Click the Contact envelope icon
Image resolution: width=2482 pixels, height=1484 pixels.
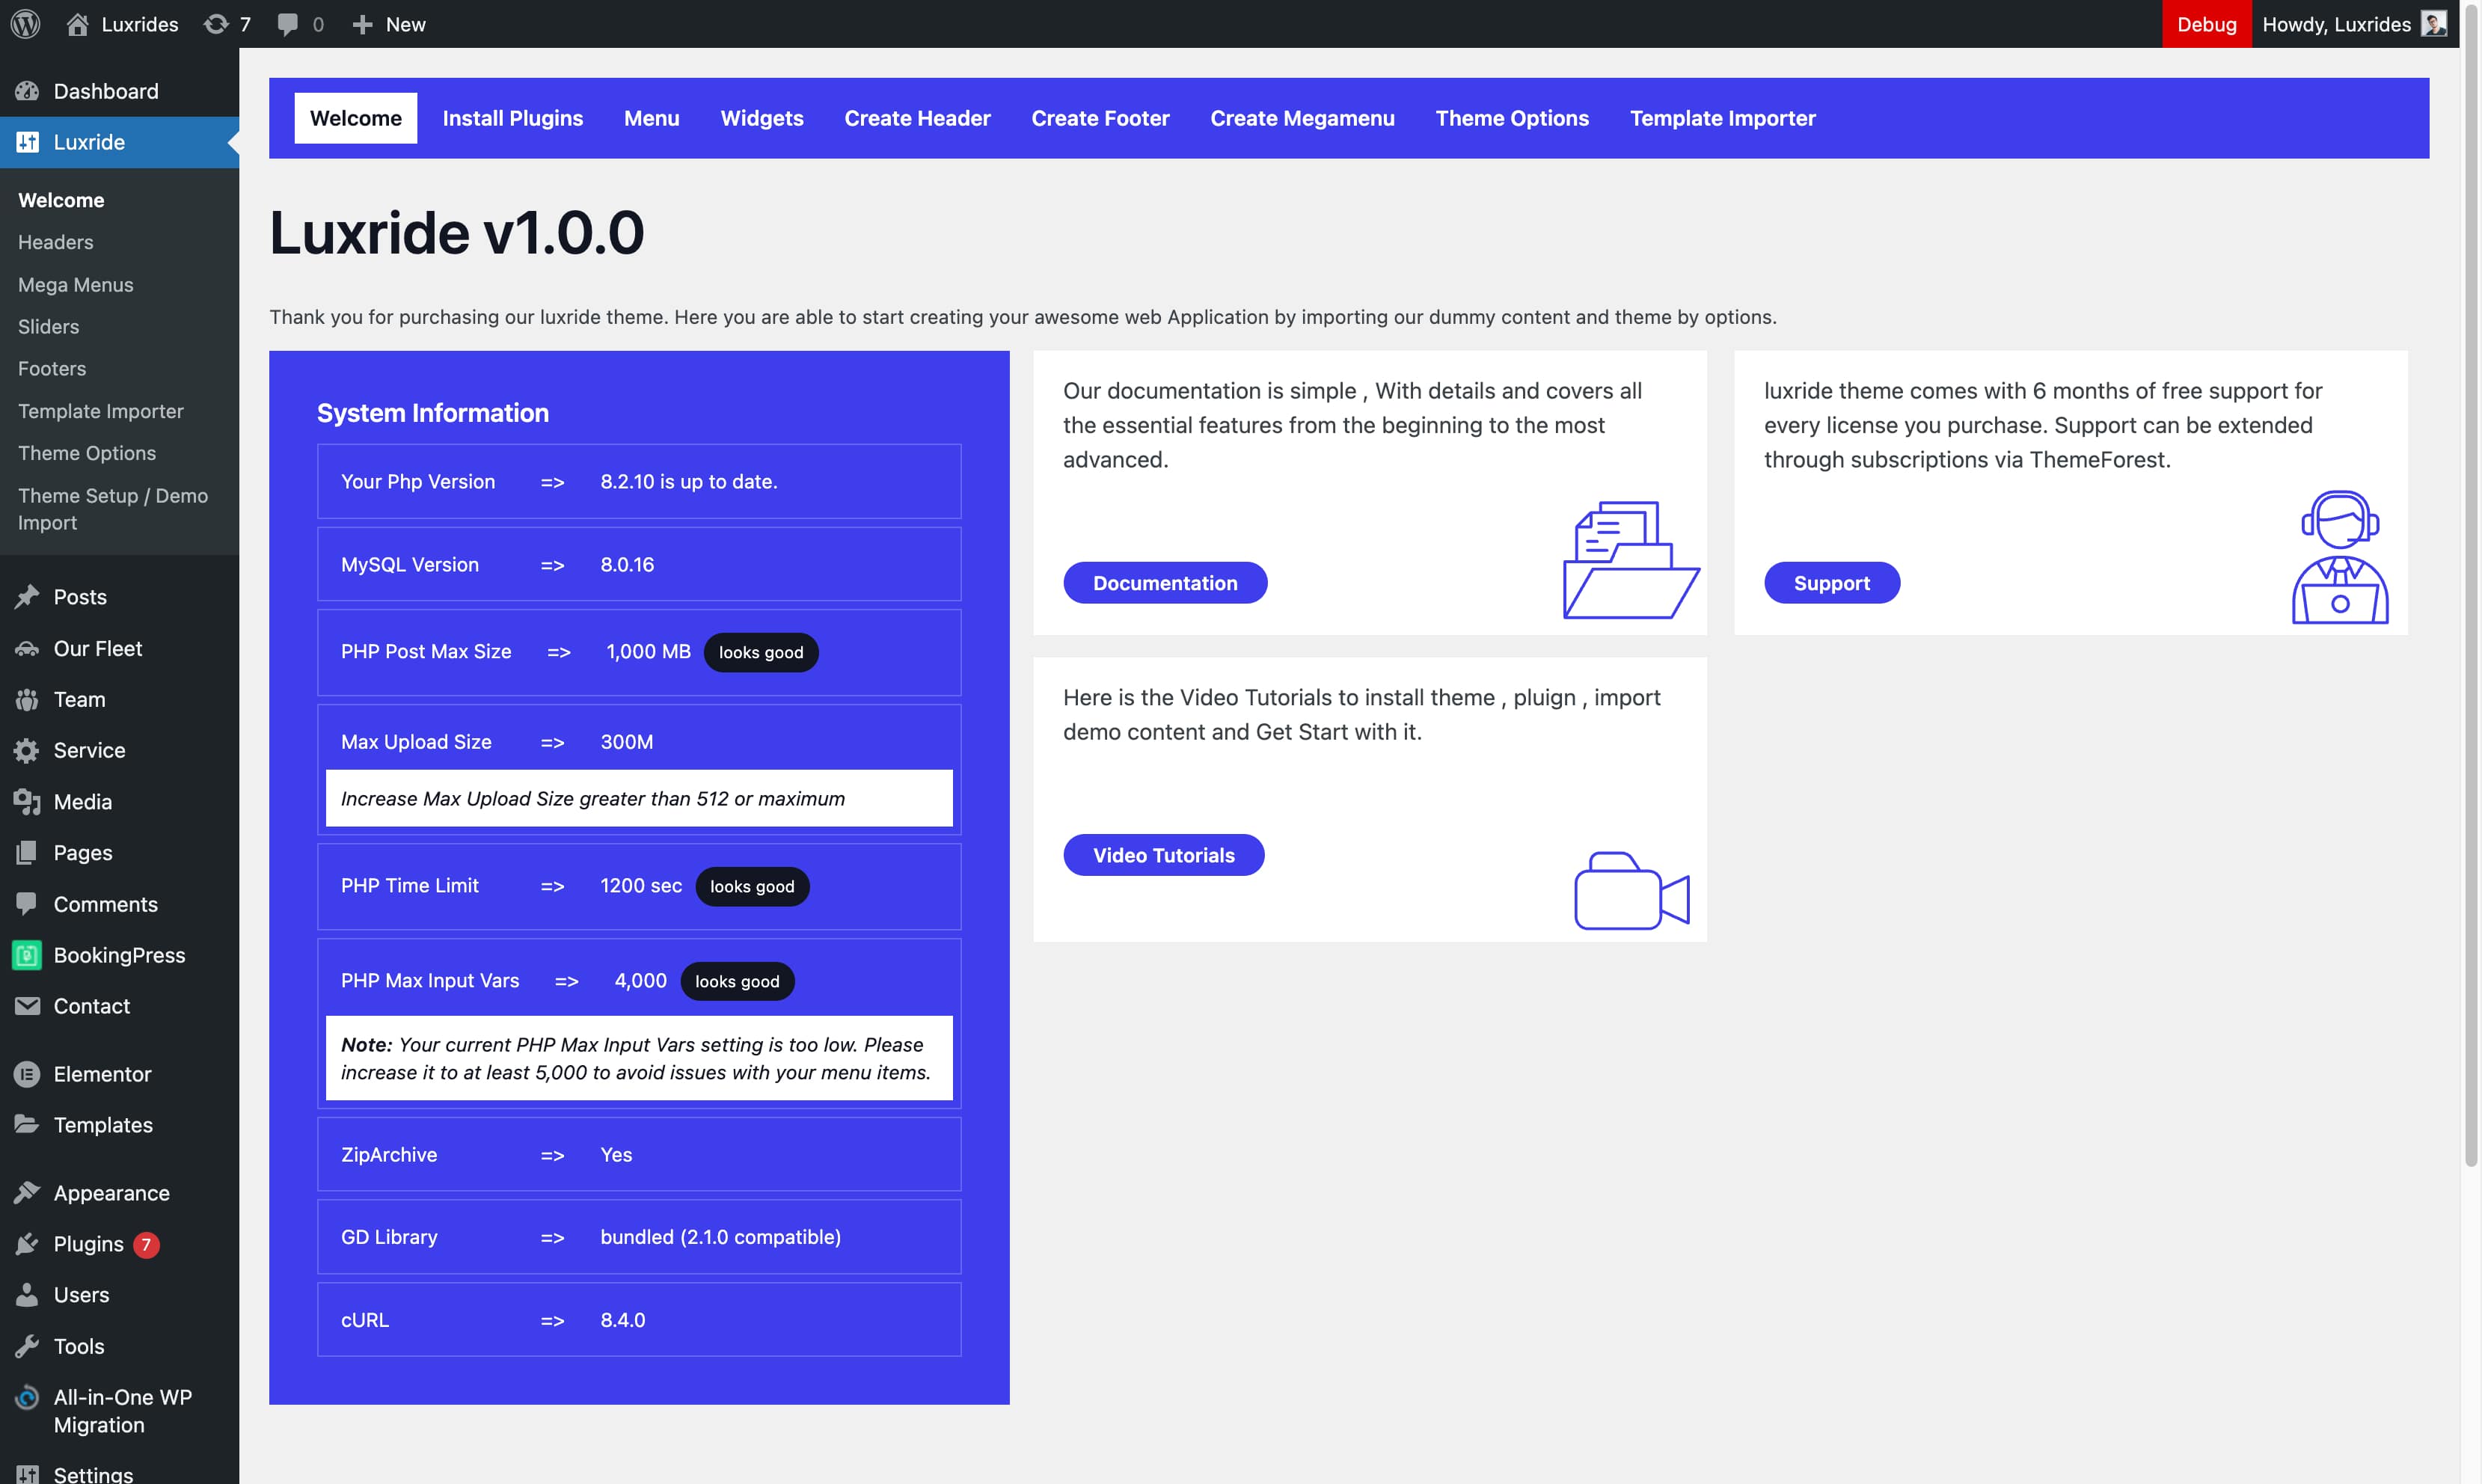point(27,1006)
